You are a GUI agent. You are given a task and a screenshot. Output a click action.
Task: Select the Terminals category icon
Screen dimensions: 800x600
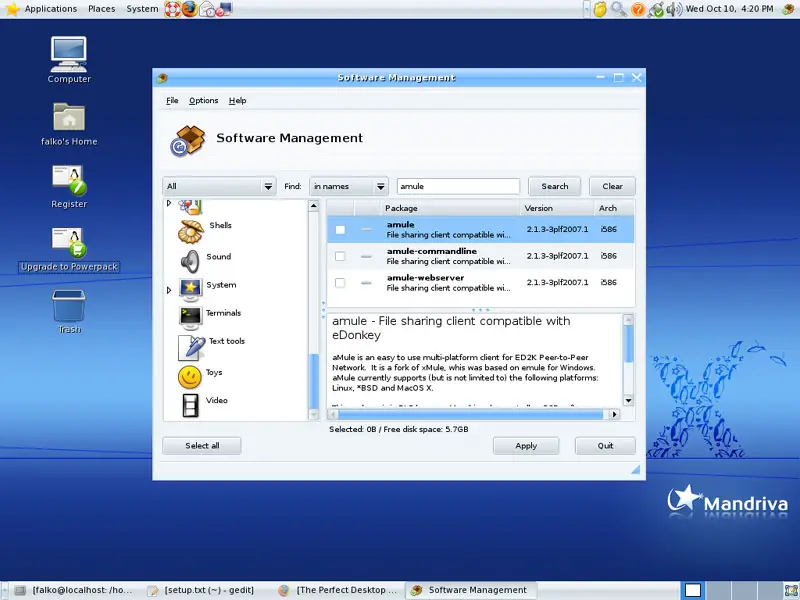pyautogui.click(x=190, y=317)
